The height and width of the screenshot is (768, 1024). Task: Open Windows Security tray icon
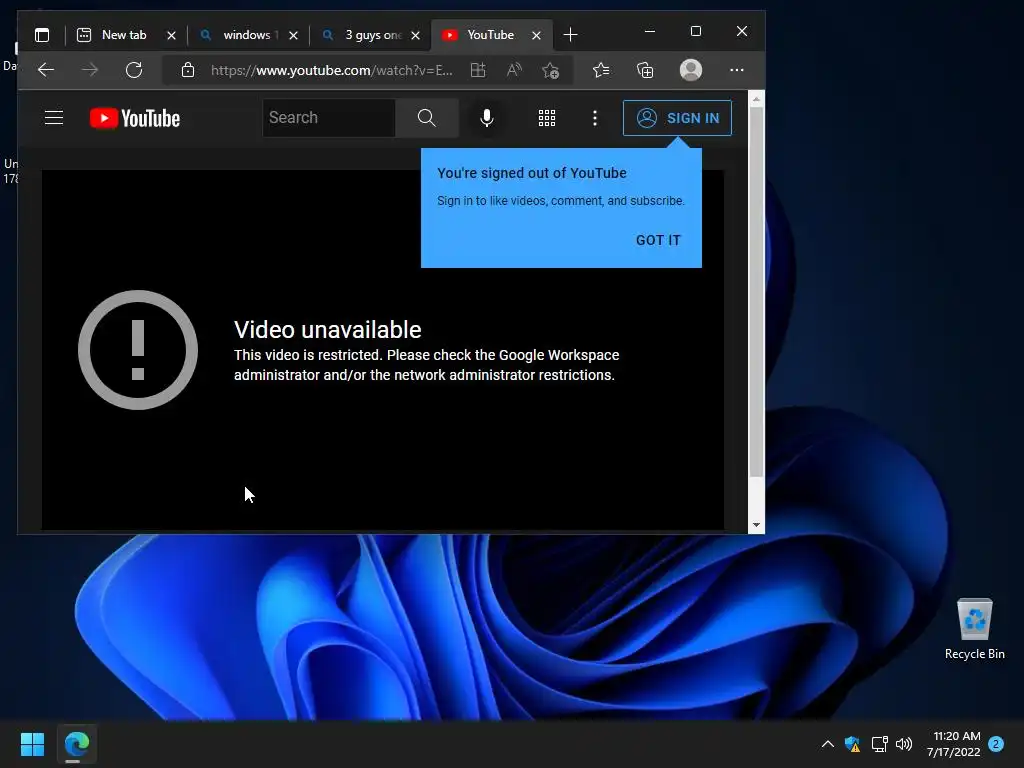(852, 744)
